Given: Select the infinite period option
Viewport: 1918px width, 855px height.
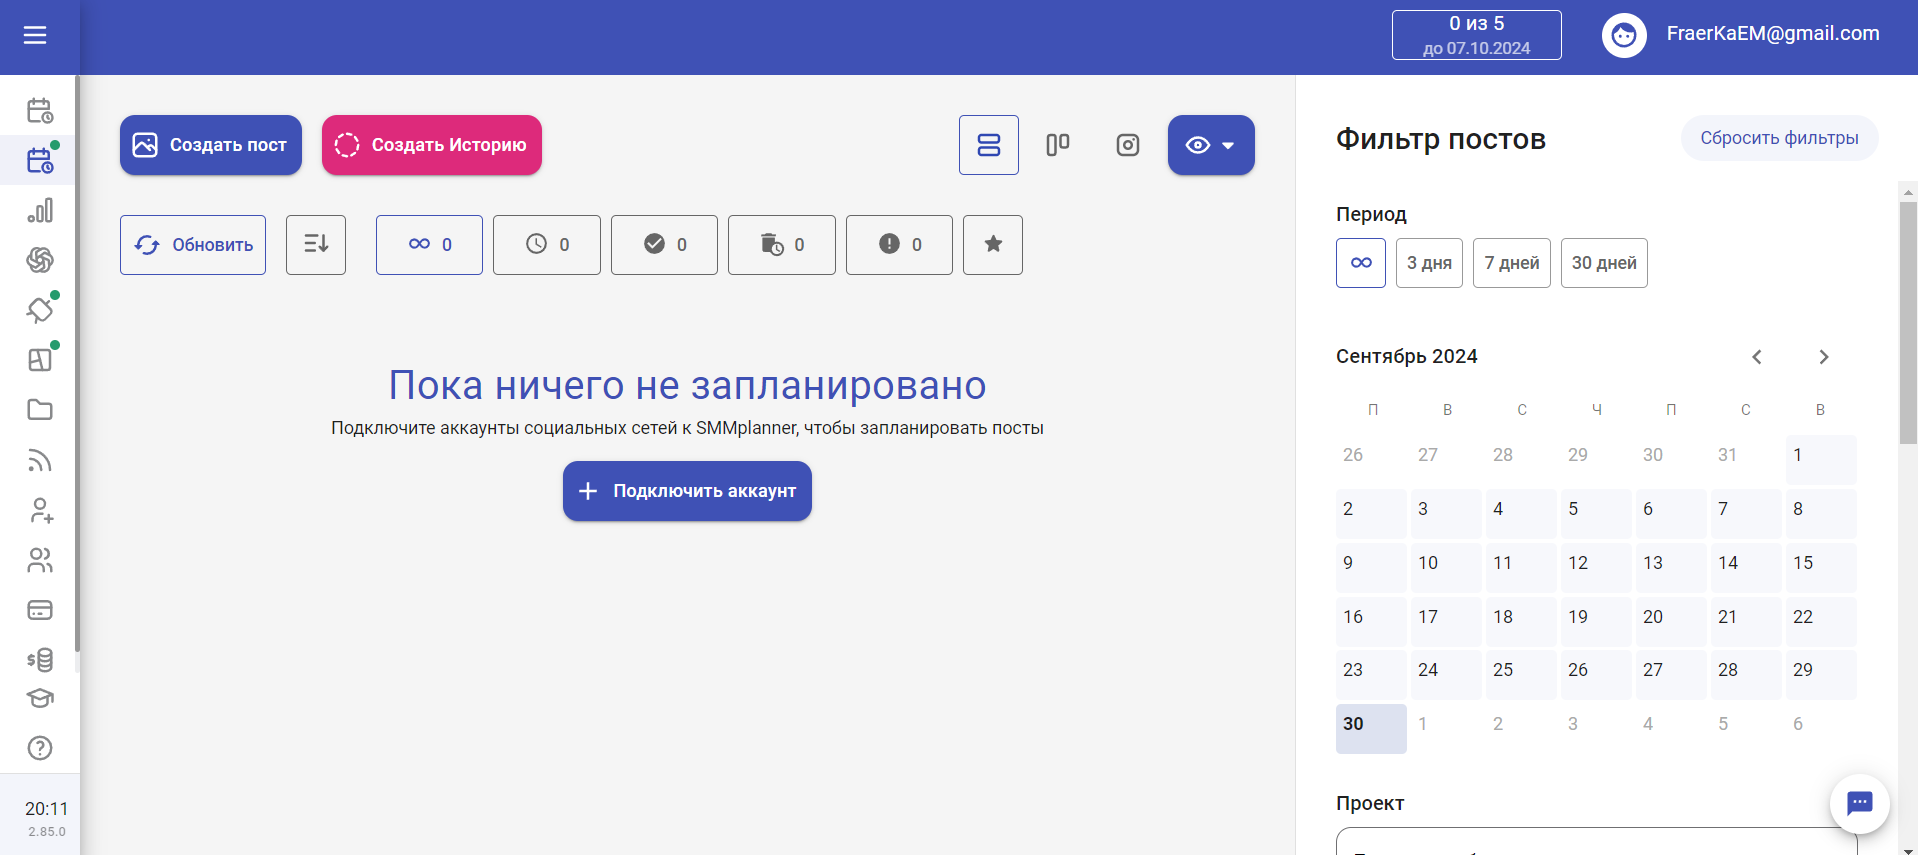Looking at the screenshot, I should [1361, 263].
